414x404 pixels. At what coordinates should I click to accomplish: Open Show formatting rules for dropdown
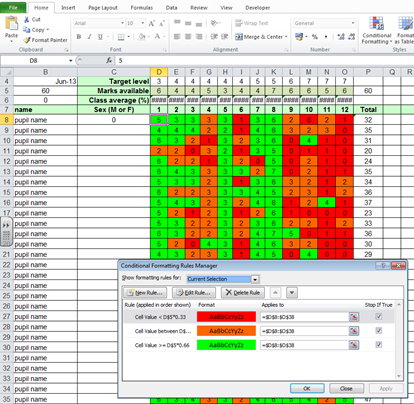(255, 279)
